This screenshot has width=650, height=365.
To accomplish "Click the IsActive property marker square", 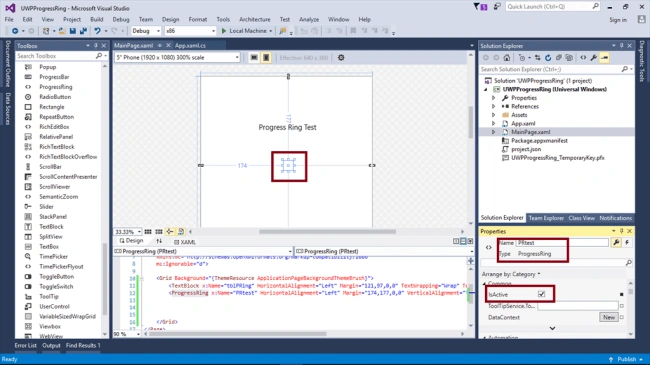I will pos(621,294).
